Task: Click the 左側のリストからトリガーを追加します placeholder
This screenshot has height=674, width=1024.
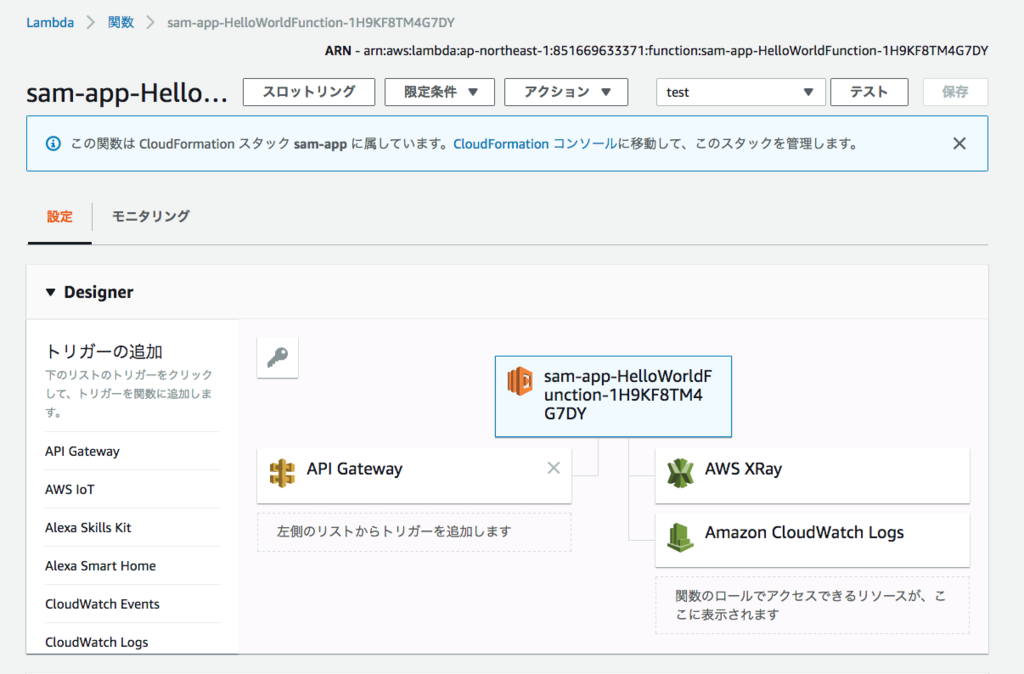Action: tap(414, 532)
